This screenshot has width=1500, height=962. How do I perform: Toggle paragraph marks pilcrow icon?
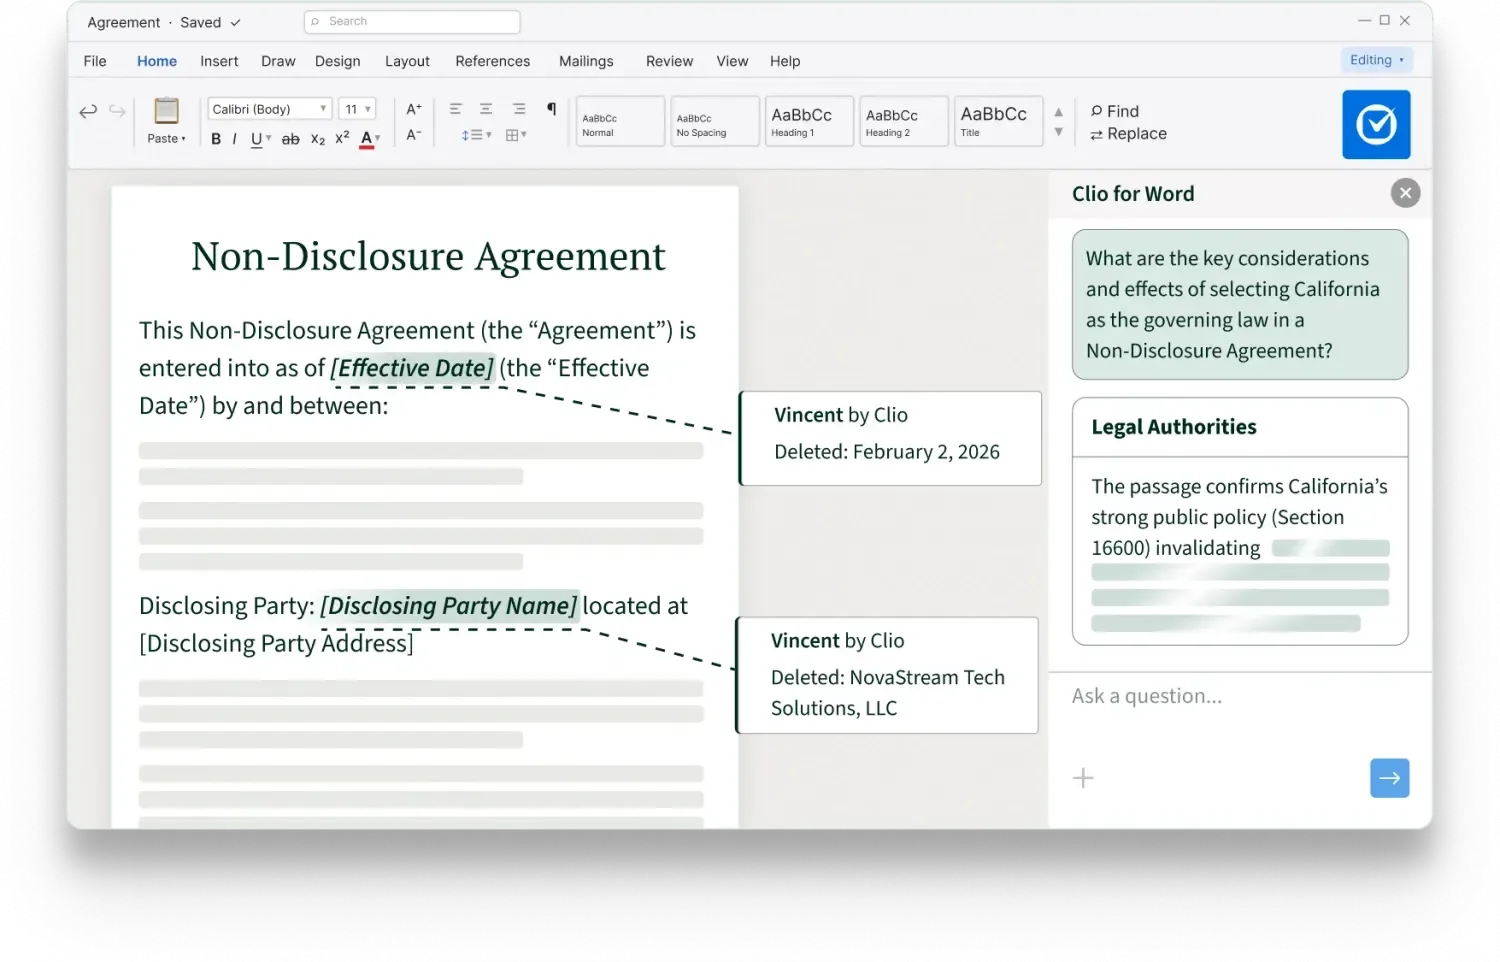click(551, 109)
